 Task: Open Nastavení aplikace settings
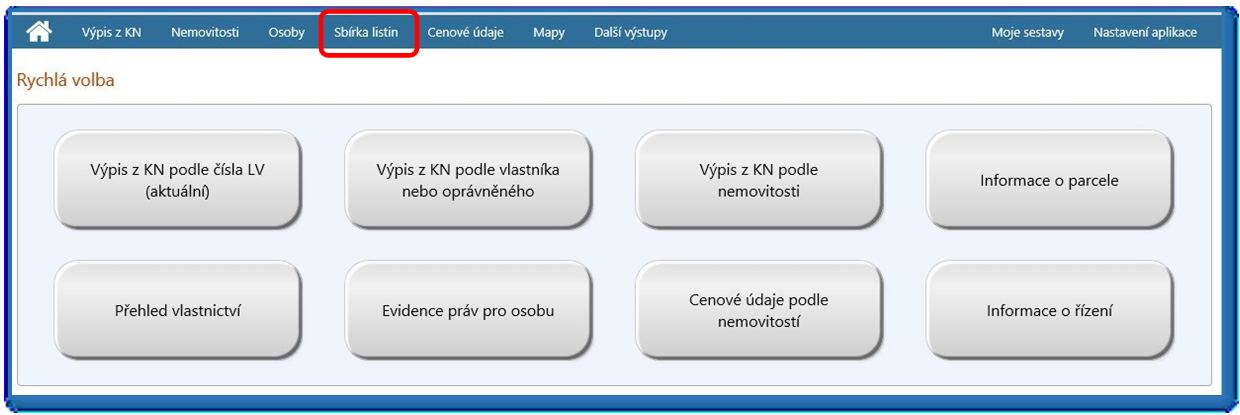pos(1144,33)
